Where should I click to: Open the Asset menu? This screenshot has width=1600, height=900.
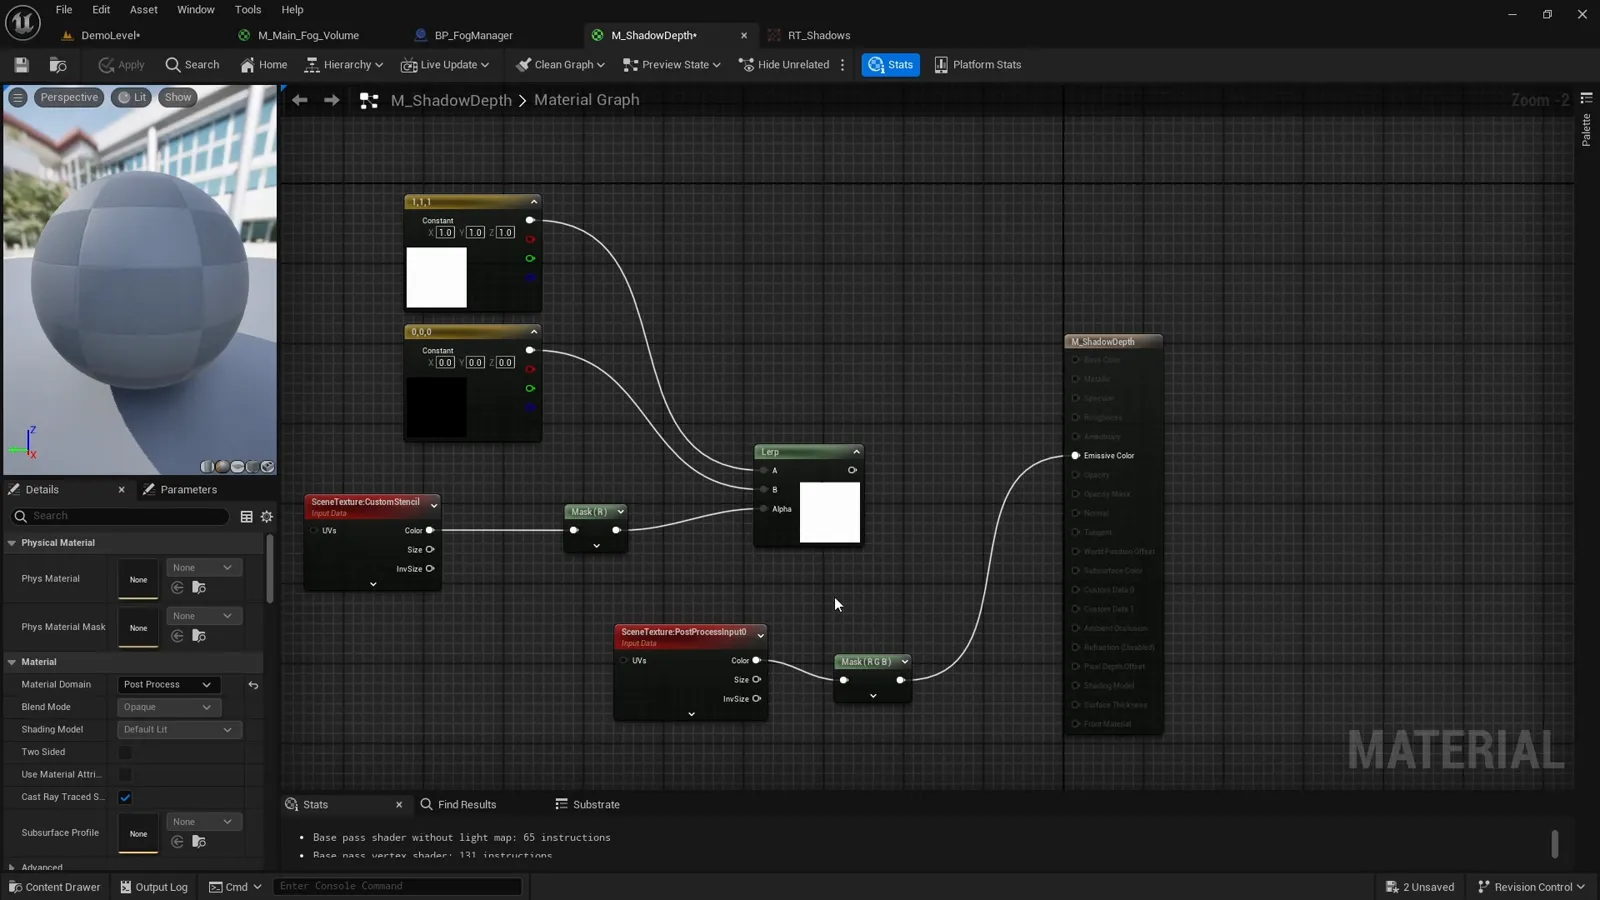pyautogui.click(x=144, y=10)
